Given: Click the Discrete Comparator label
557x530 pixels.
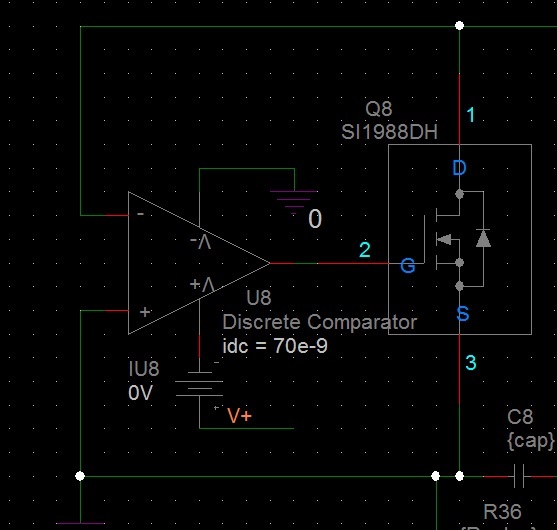Looking at the screenshot, I should click(x=319, y=322).
